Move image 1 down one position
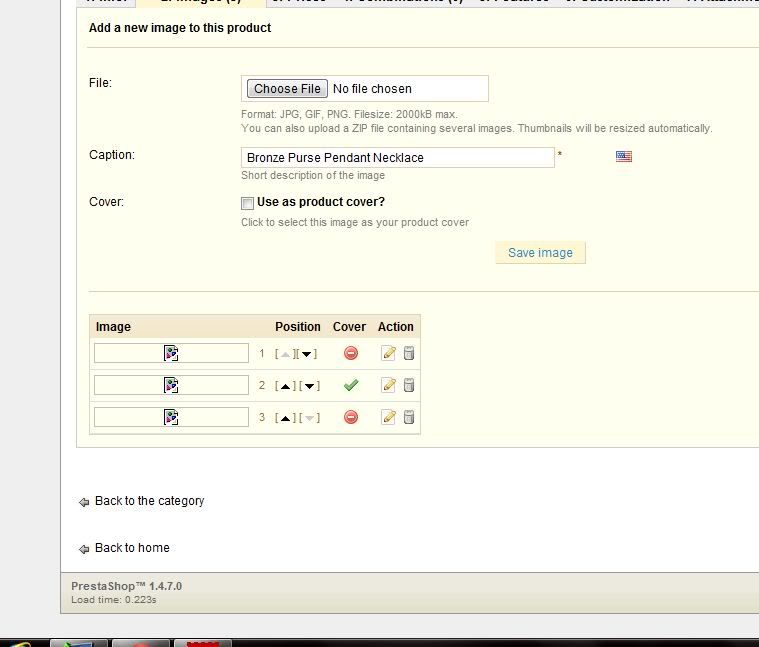Image resolution: width=759 pixels, height=647 pixels. [309, 354]
